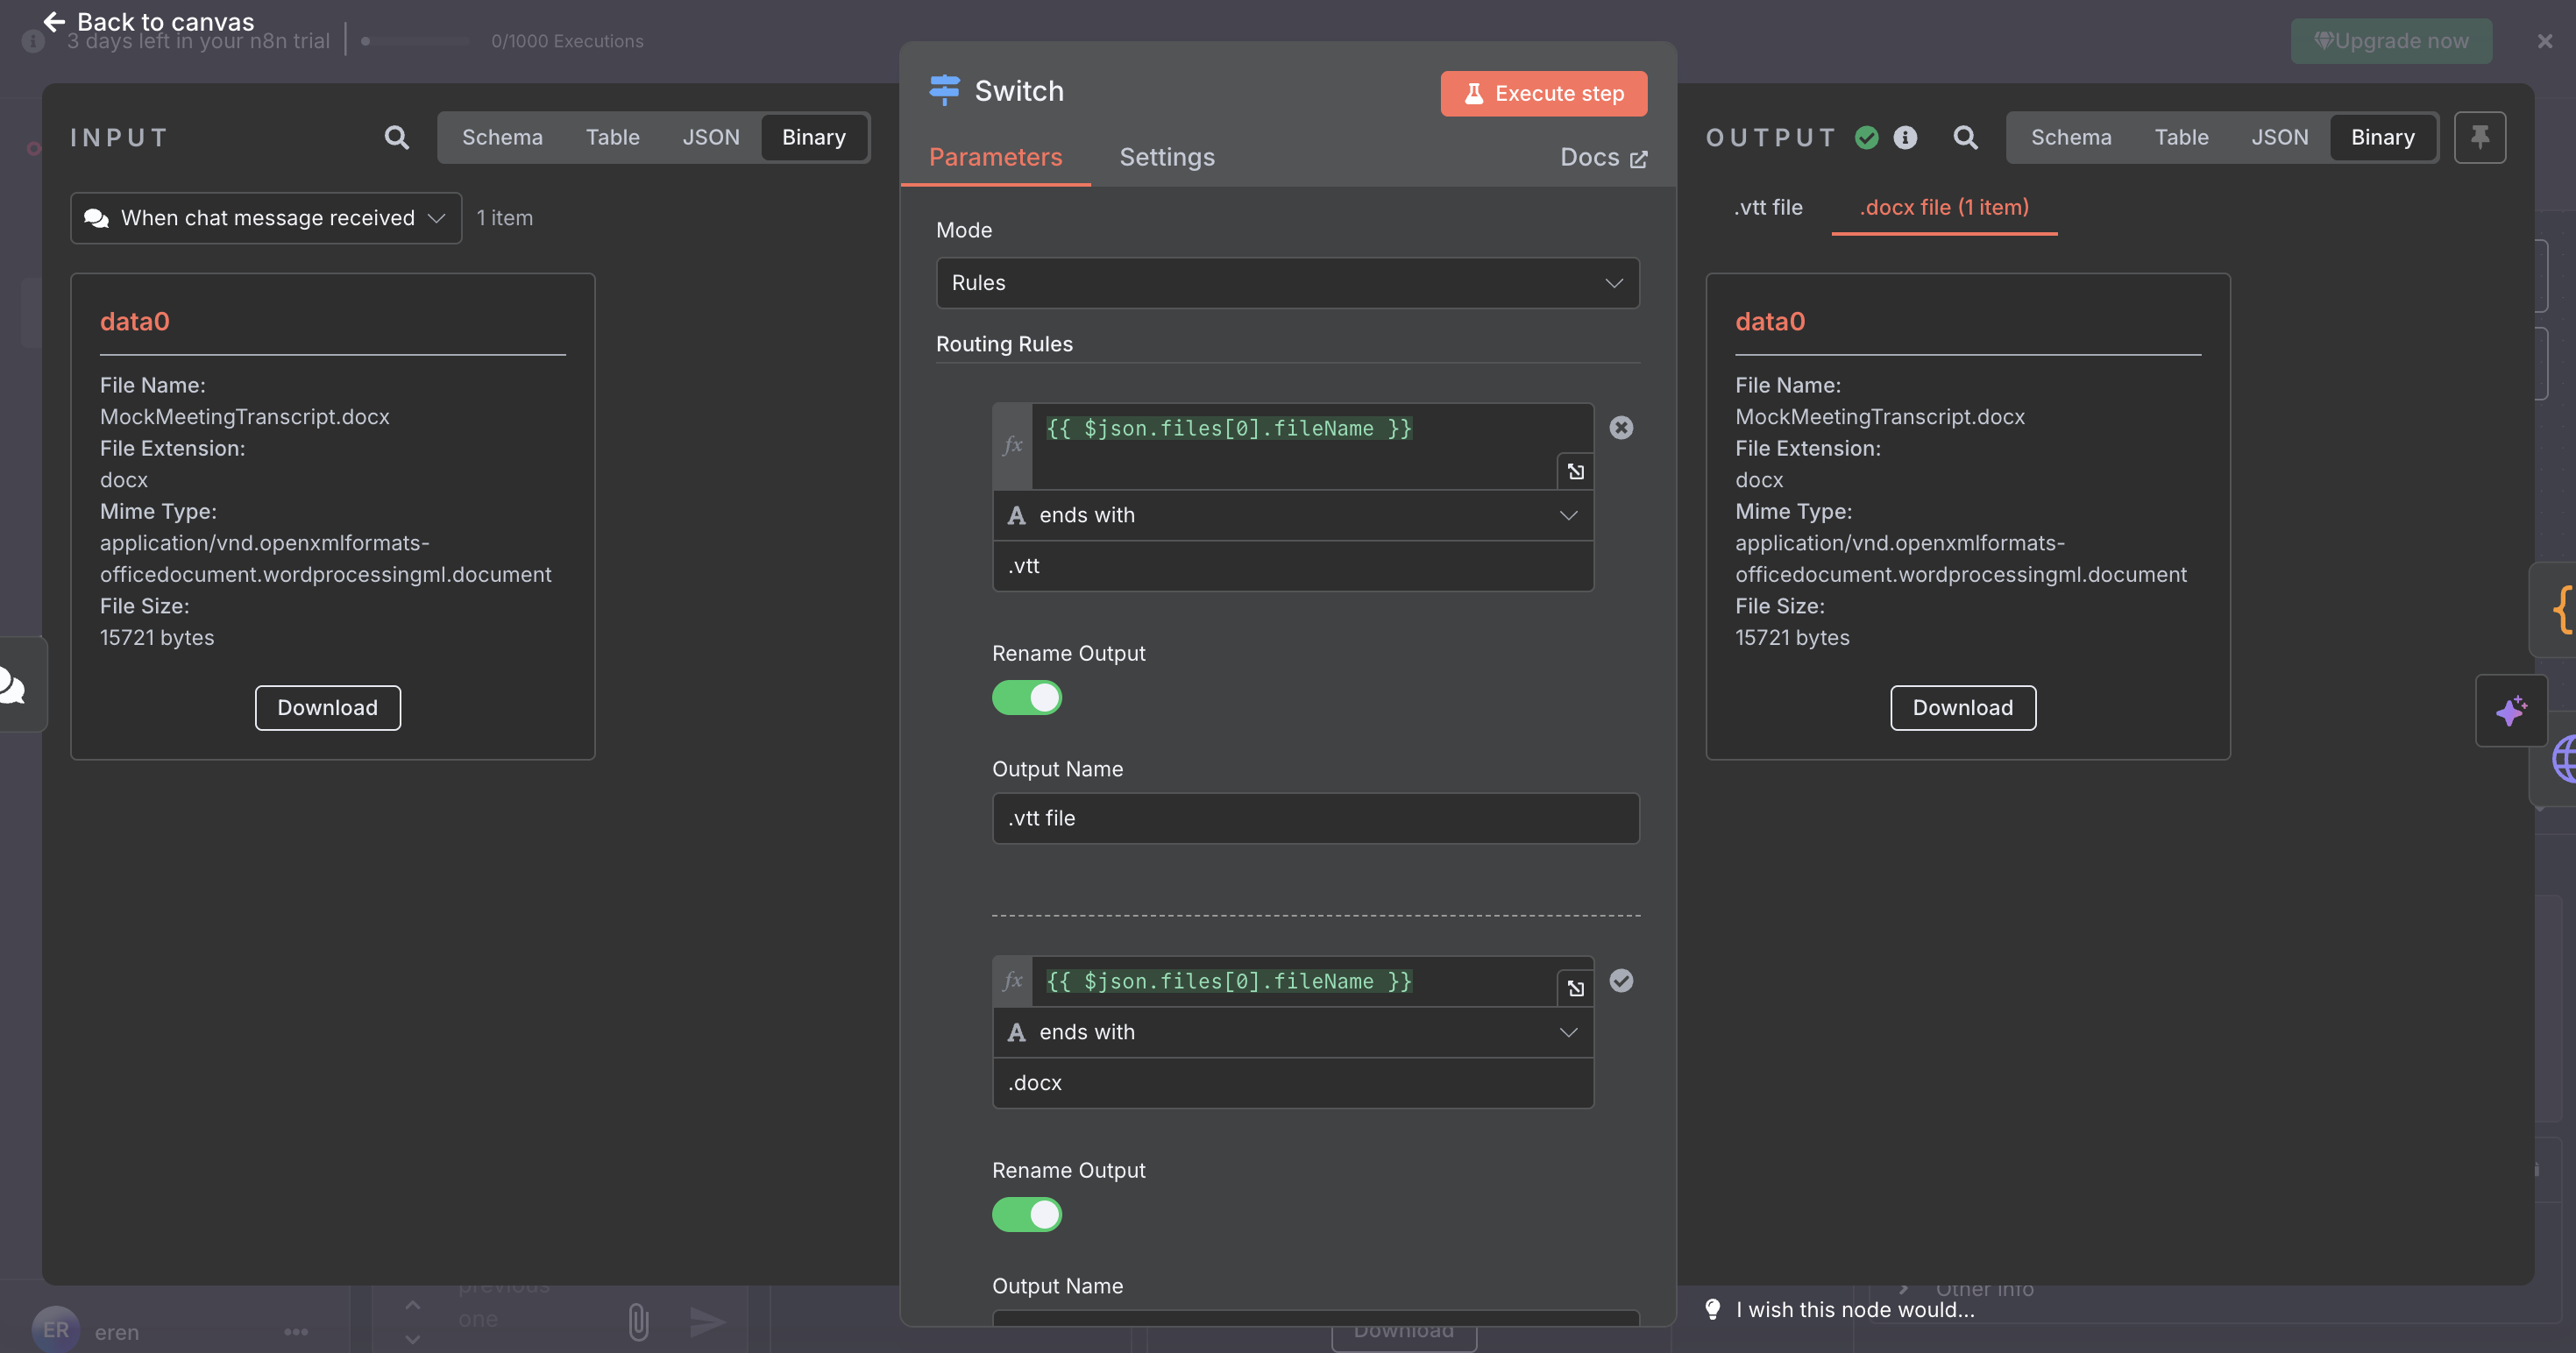Disable Rename Output for the .vtt rule
Viewport: 2576px width, 1353px height.
1027,698
